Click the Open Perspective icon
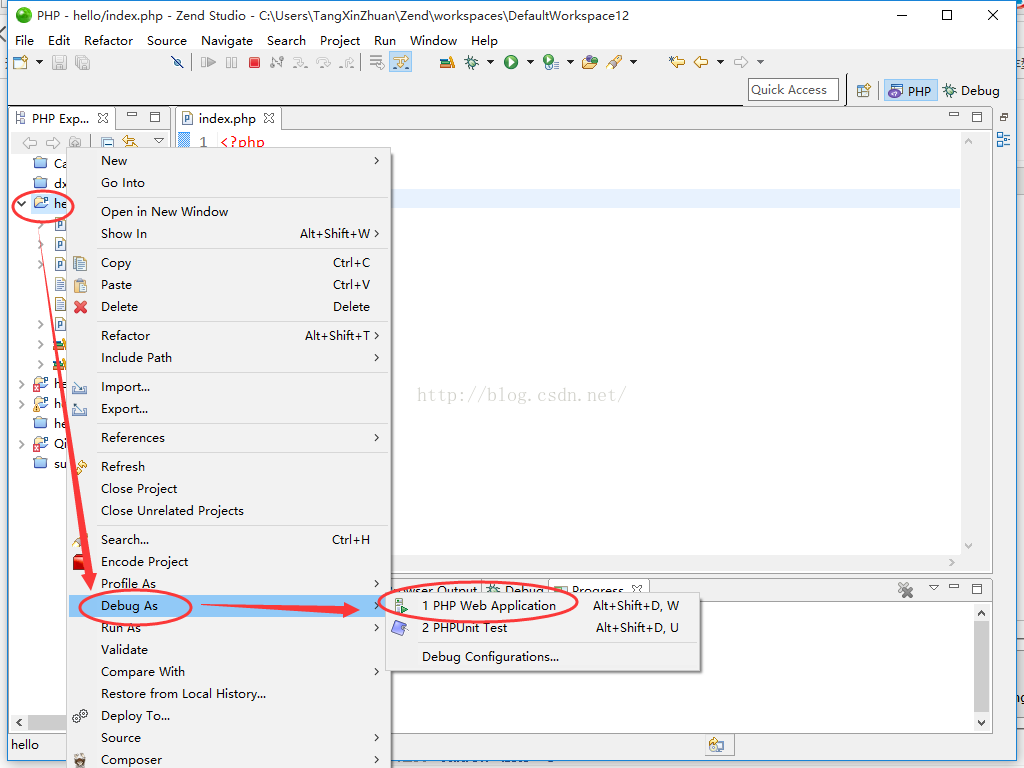The width and height of the screenshot is (1024, 768). tap(863, 90)
